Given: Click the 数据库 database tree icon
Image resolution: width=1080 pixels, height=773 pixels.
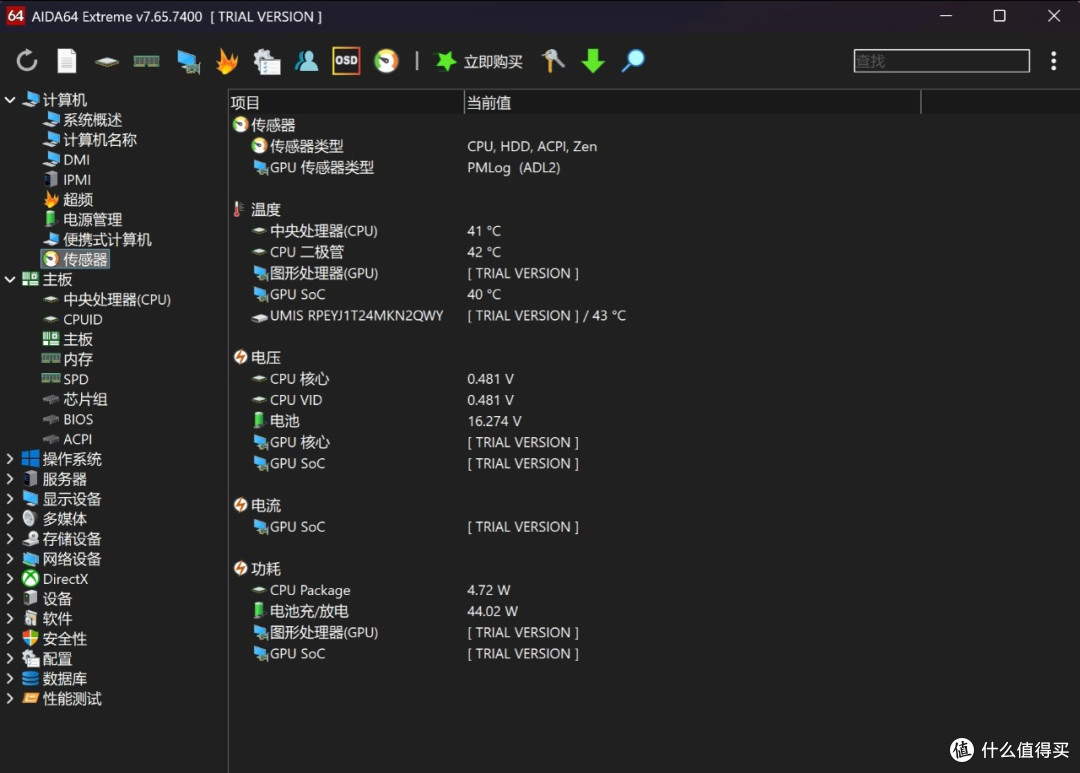Looking at the screenshot, I should tap(30, 679).
